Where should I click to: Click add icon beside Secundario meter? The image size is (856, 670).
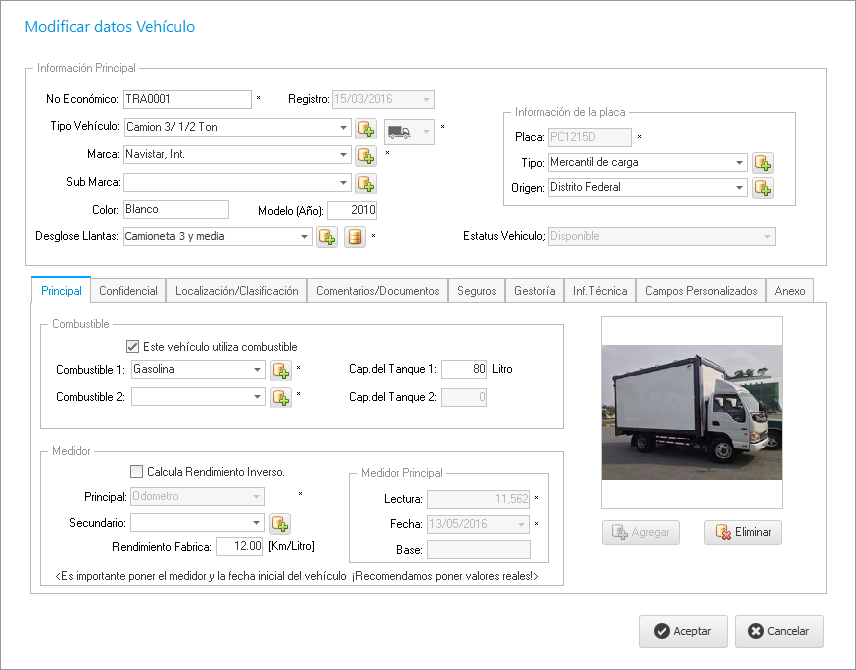click(x=280, y=523)
